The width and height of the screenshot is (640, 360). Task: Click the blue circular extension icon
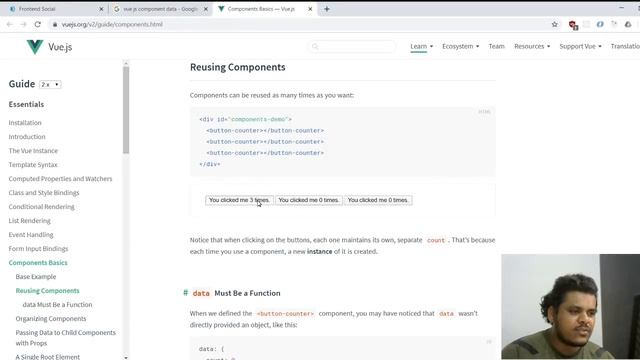tap(600, 24)
